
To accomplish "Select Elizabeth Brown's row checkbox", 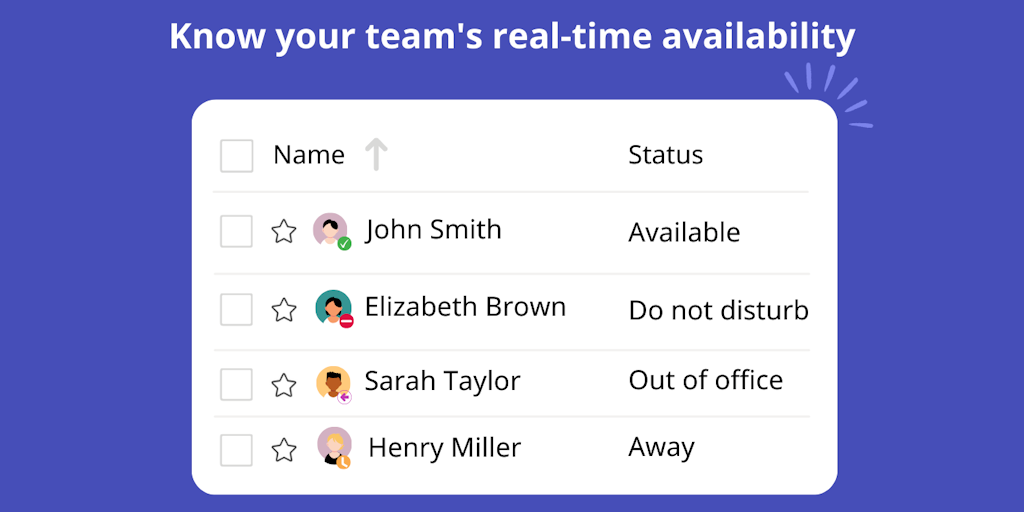I will coord(237,309).
